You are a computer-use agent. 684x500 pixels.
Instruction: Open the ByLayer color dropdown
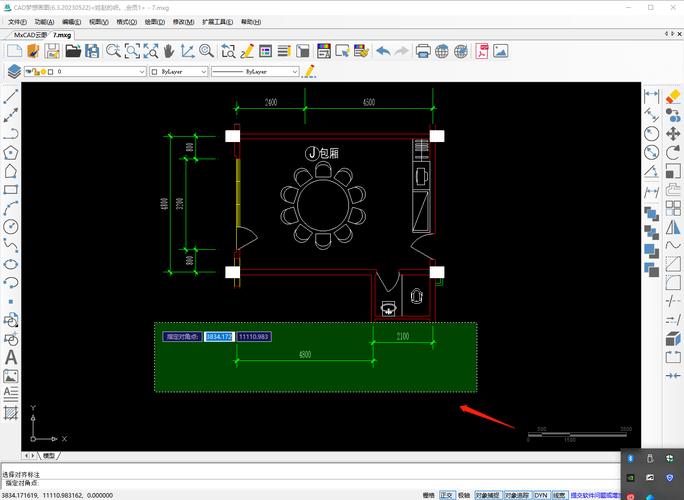coord(204,72)
